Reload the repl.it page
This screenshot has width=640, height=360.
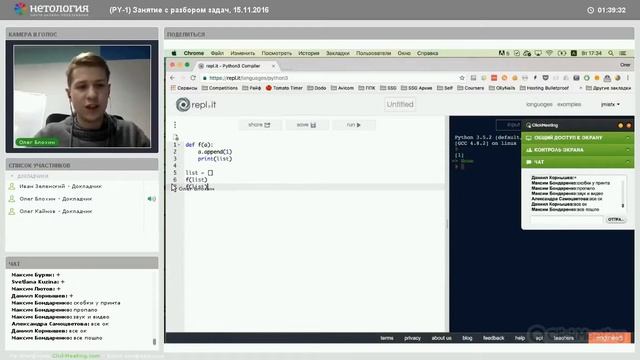193,78
